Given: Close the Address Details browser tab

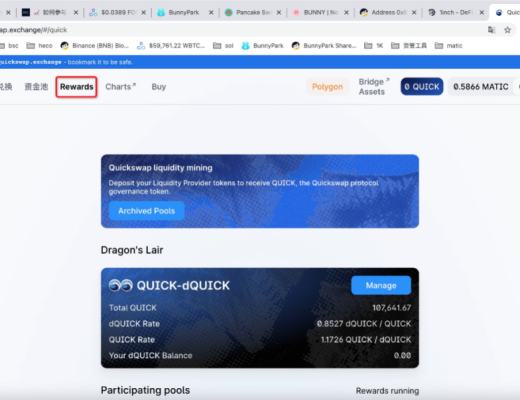Looking at the screenshot, I should 414,12.
